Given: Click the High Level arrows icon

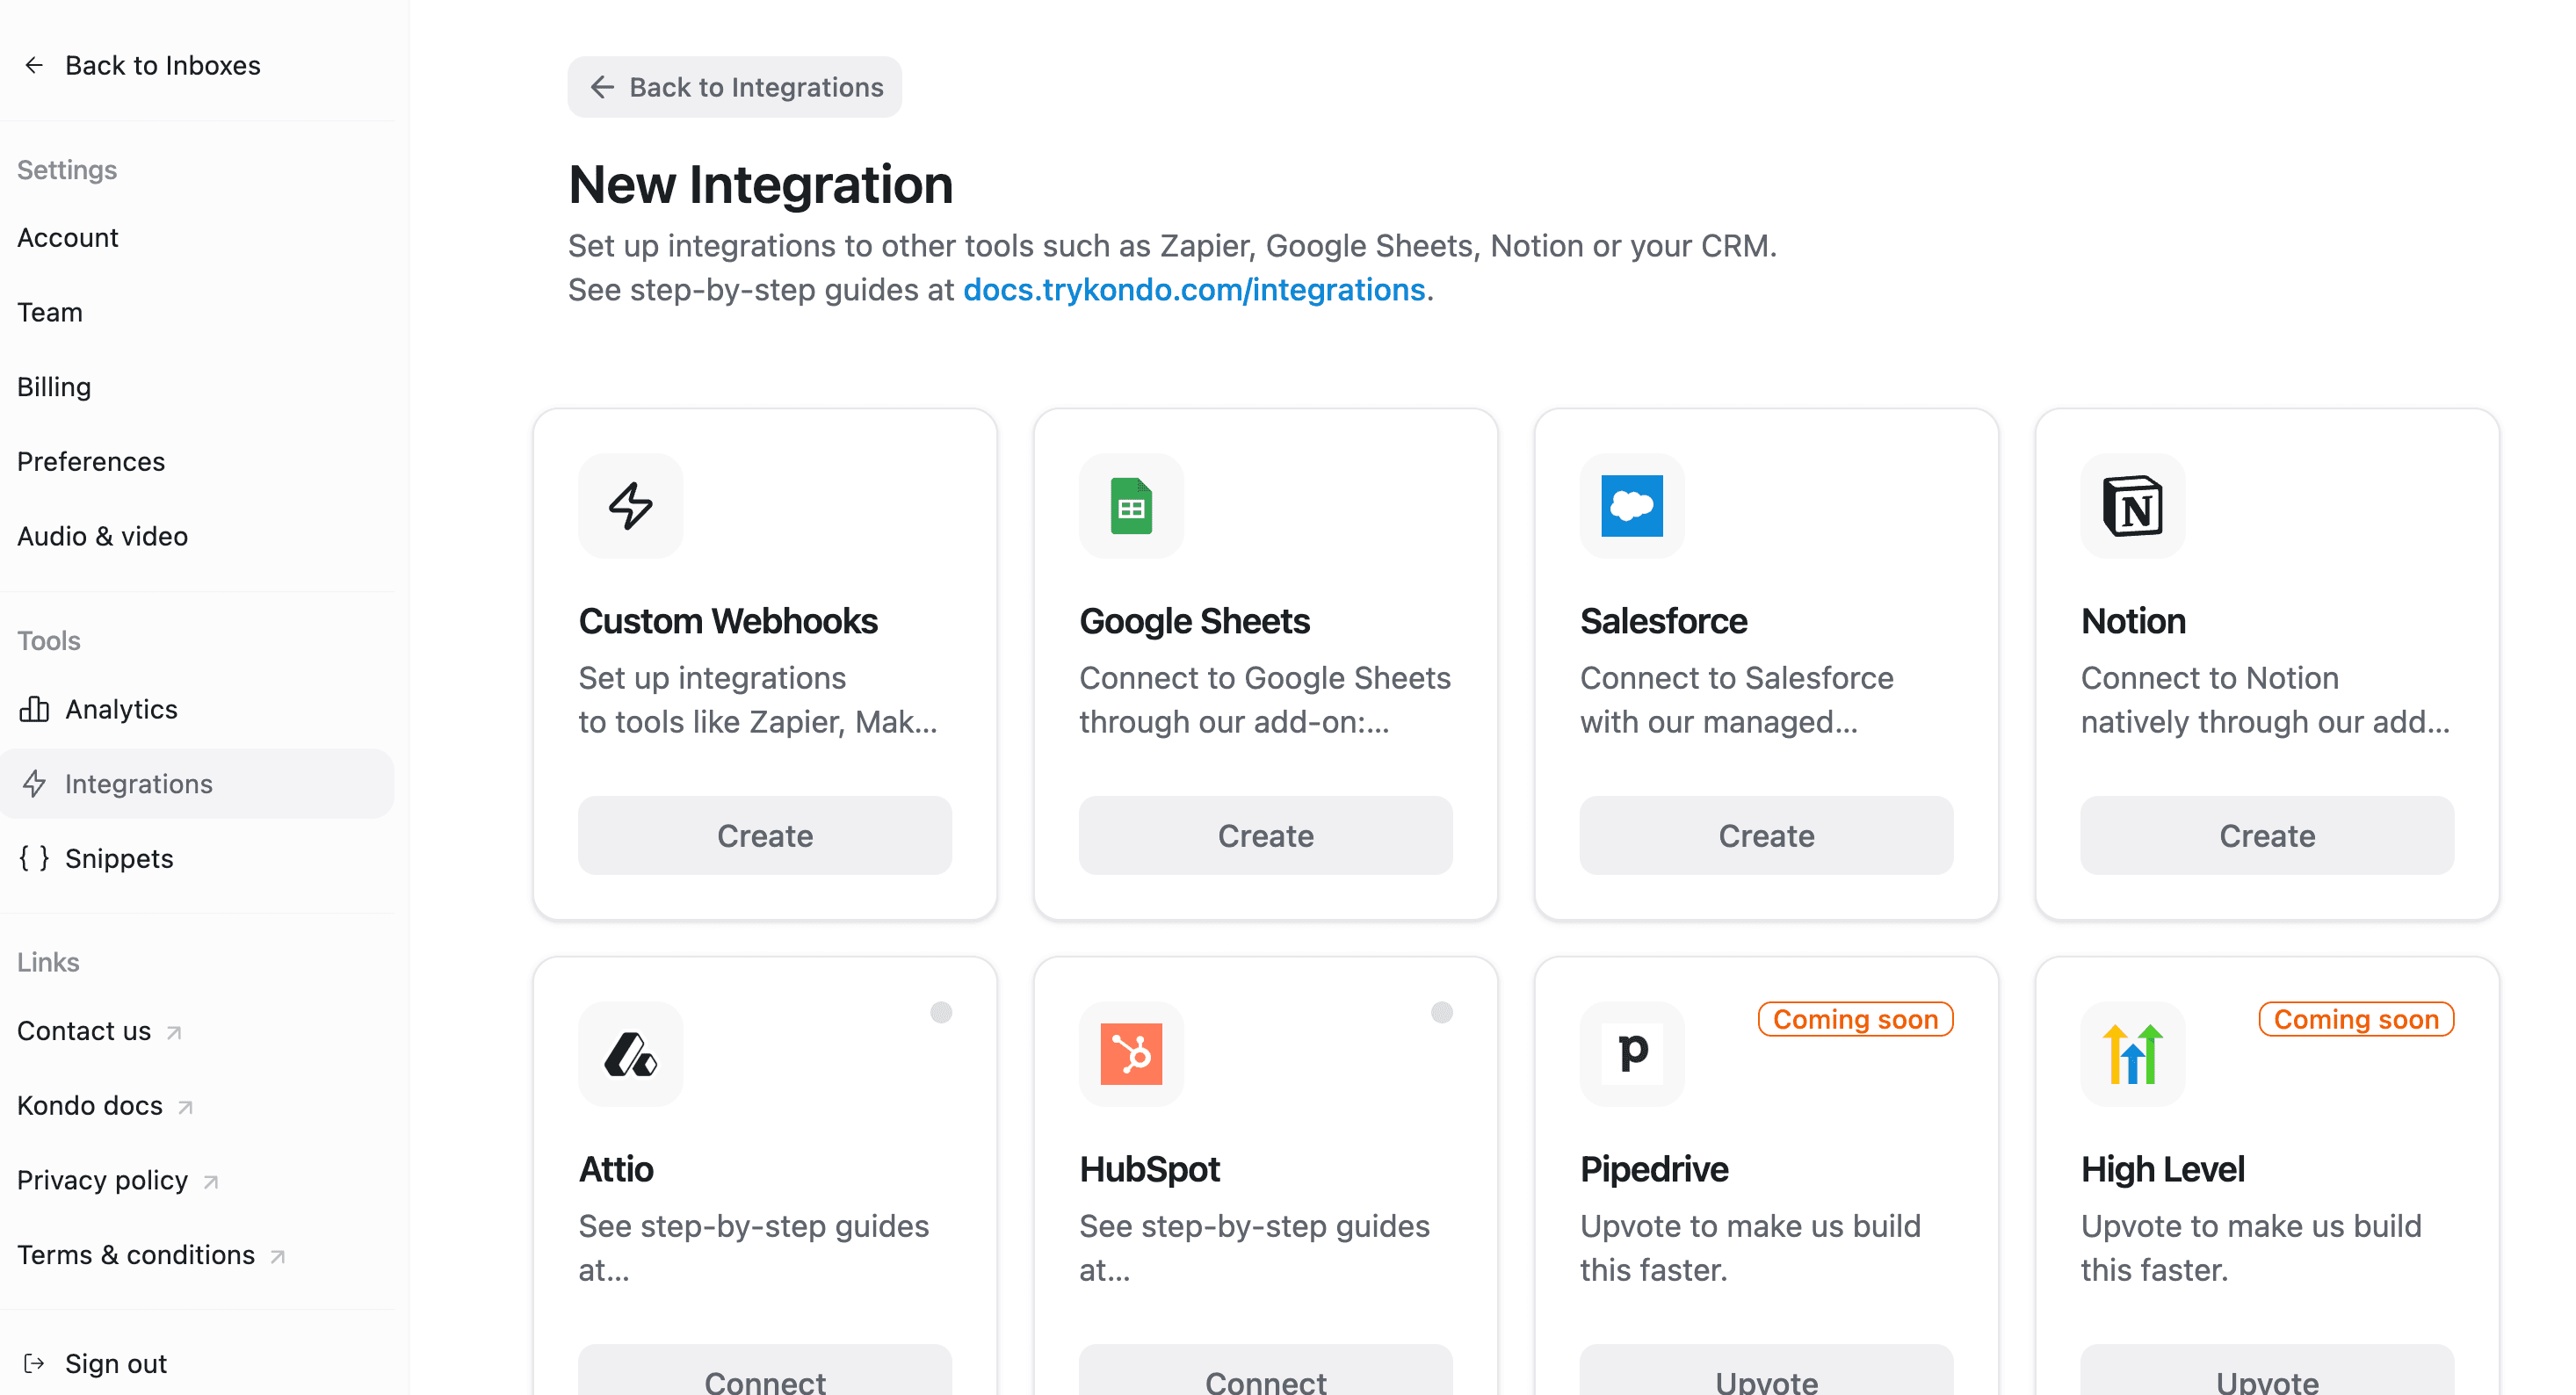Looking at the screenshot, I should click(x=2133, y=1053).
